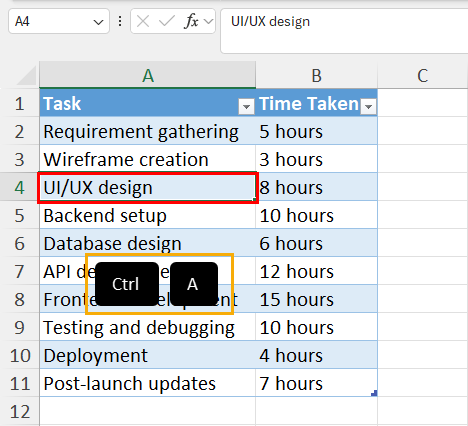Select the Database design cell
Screen dimensions: 468x426
pos(148,243)
